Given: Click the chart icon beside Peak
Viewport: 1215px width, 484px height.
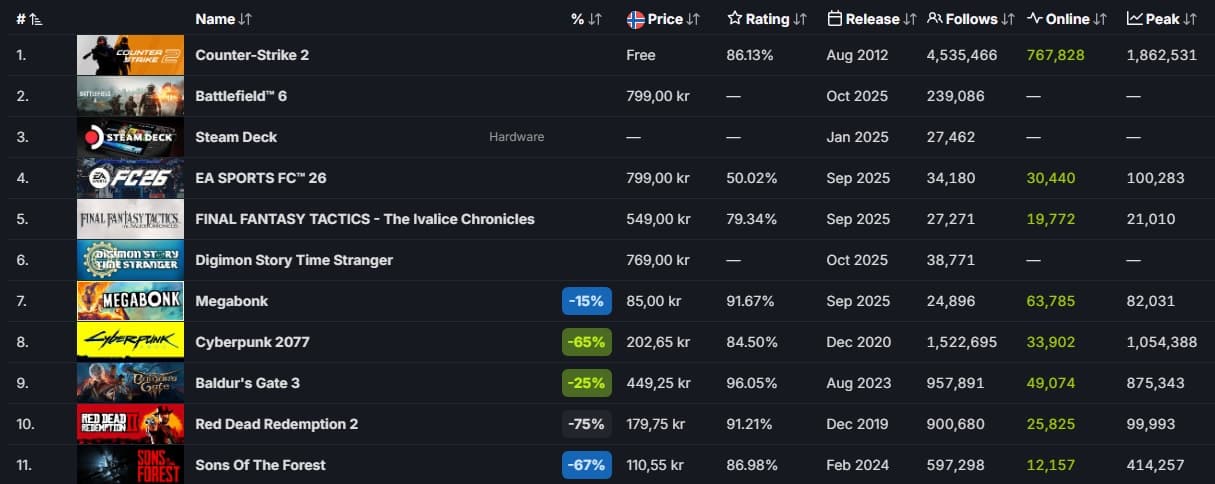Looking at the screenshot, I should pyautogui.click(x=1135, y=19).
